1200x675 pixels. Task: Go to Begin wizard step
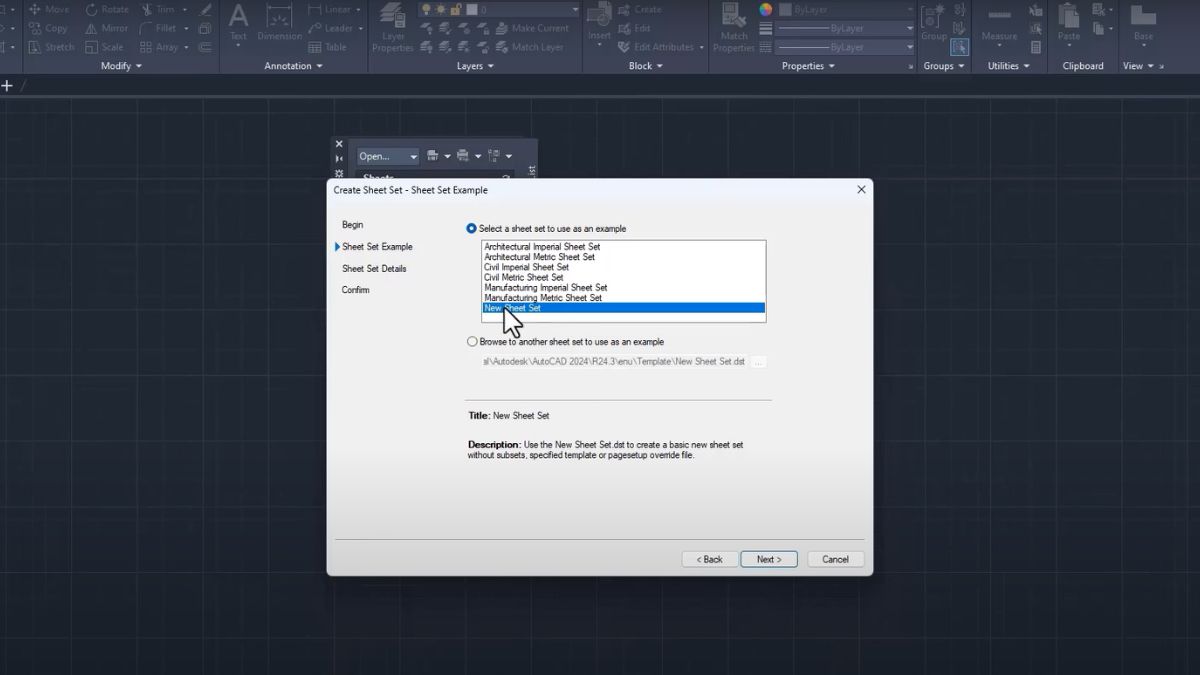tap(353, 225)
